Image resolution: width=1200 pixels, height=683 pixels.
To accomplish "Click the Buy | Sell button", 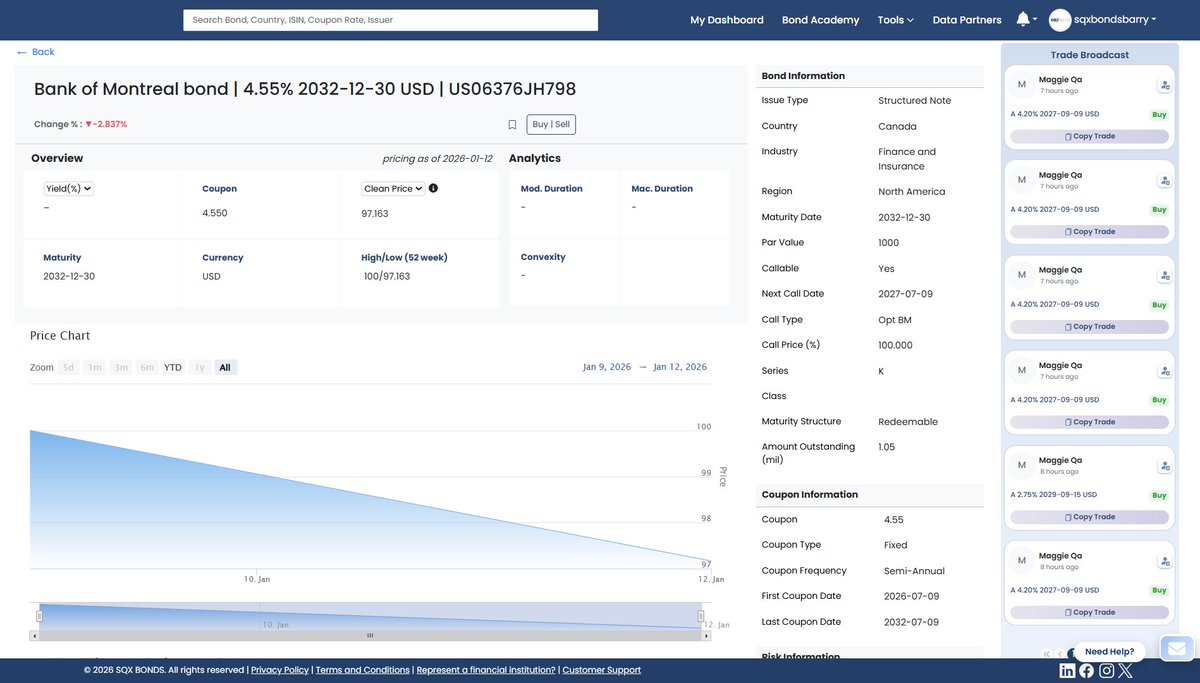I will coord(551,125).
